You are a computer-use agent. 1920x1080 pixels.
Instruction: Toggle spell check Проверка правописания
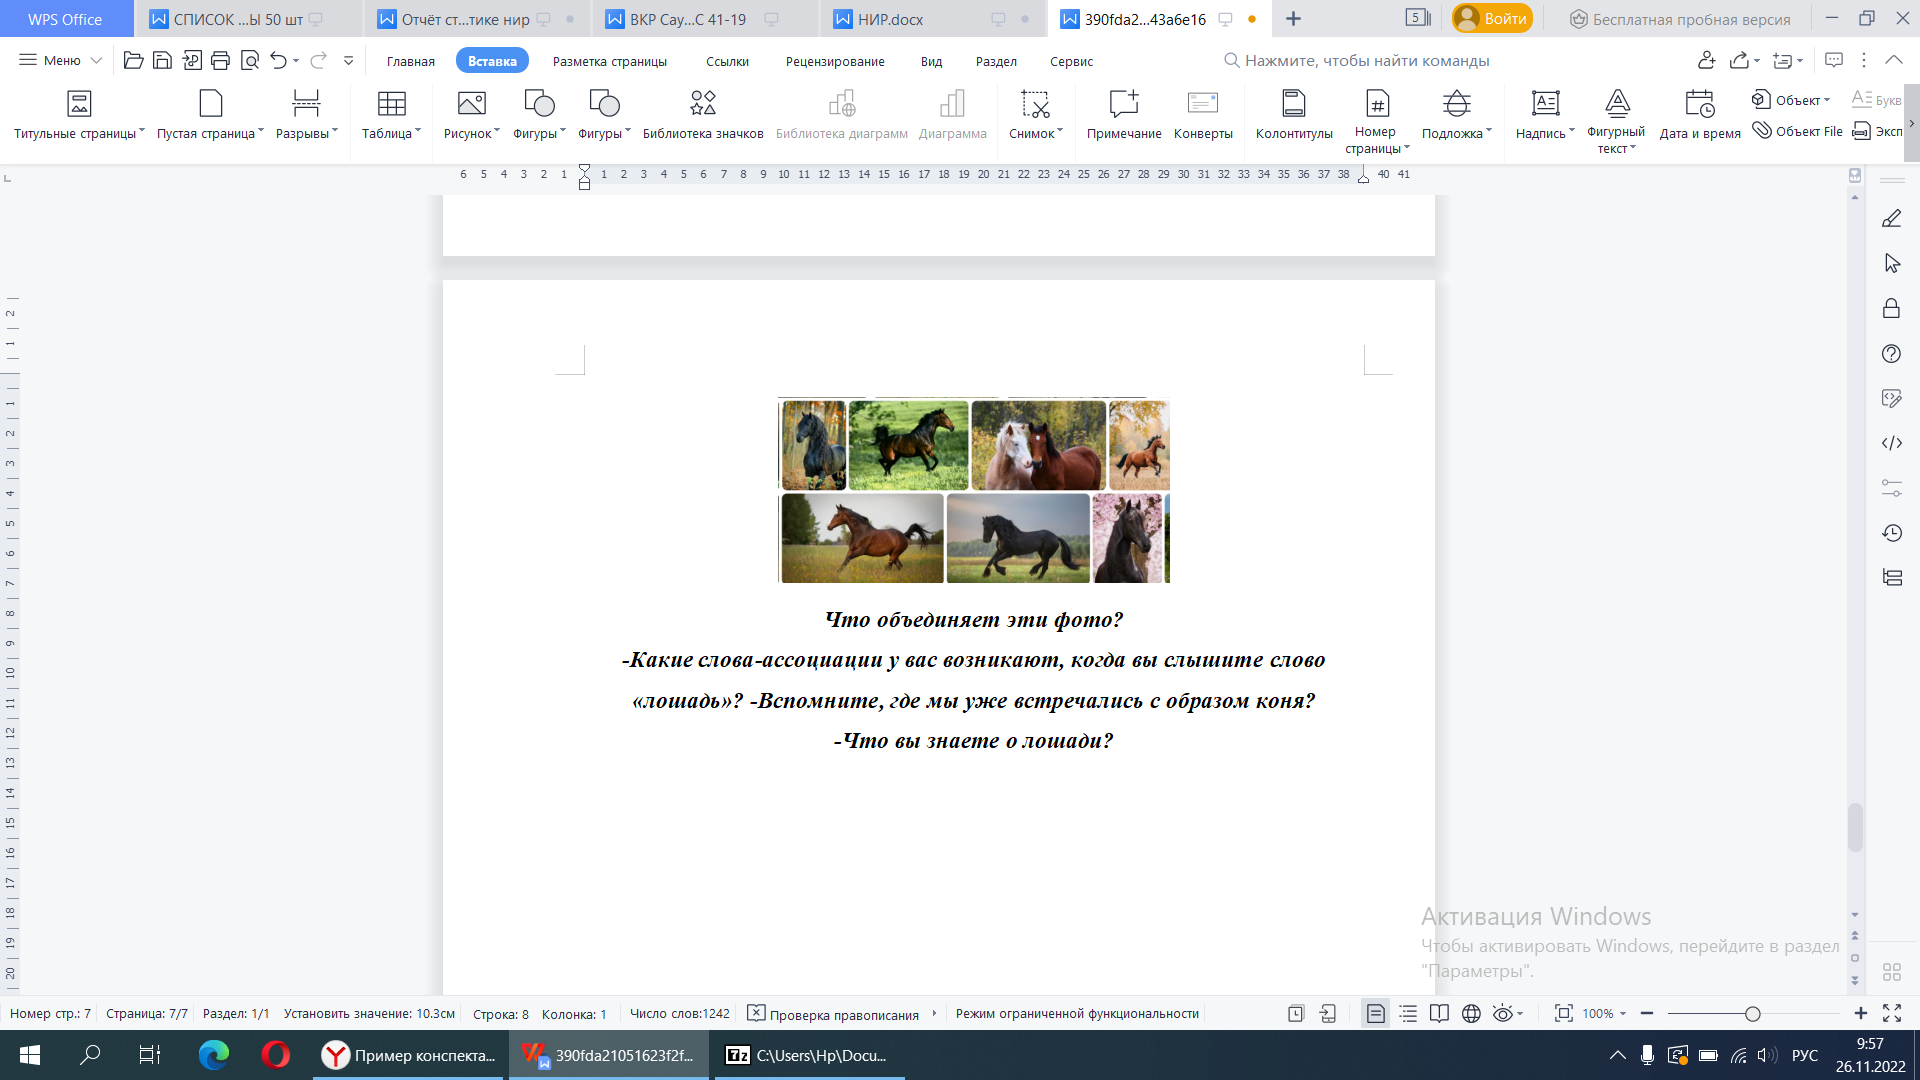click(833, 1014)
